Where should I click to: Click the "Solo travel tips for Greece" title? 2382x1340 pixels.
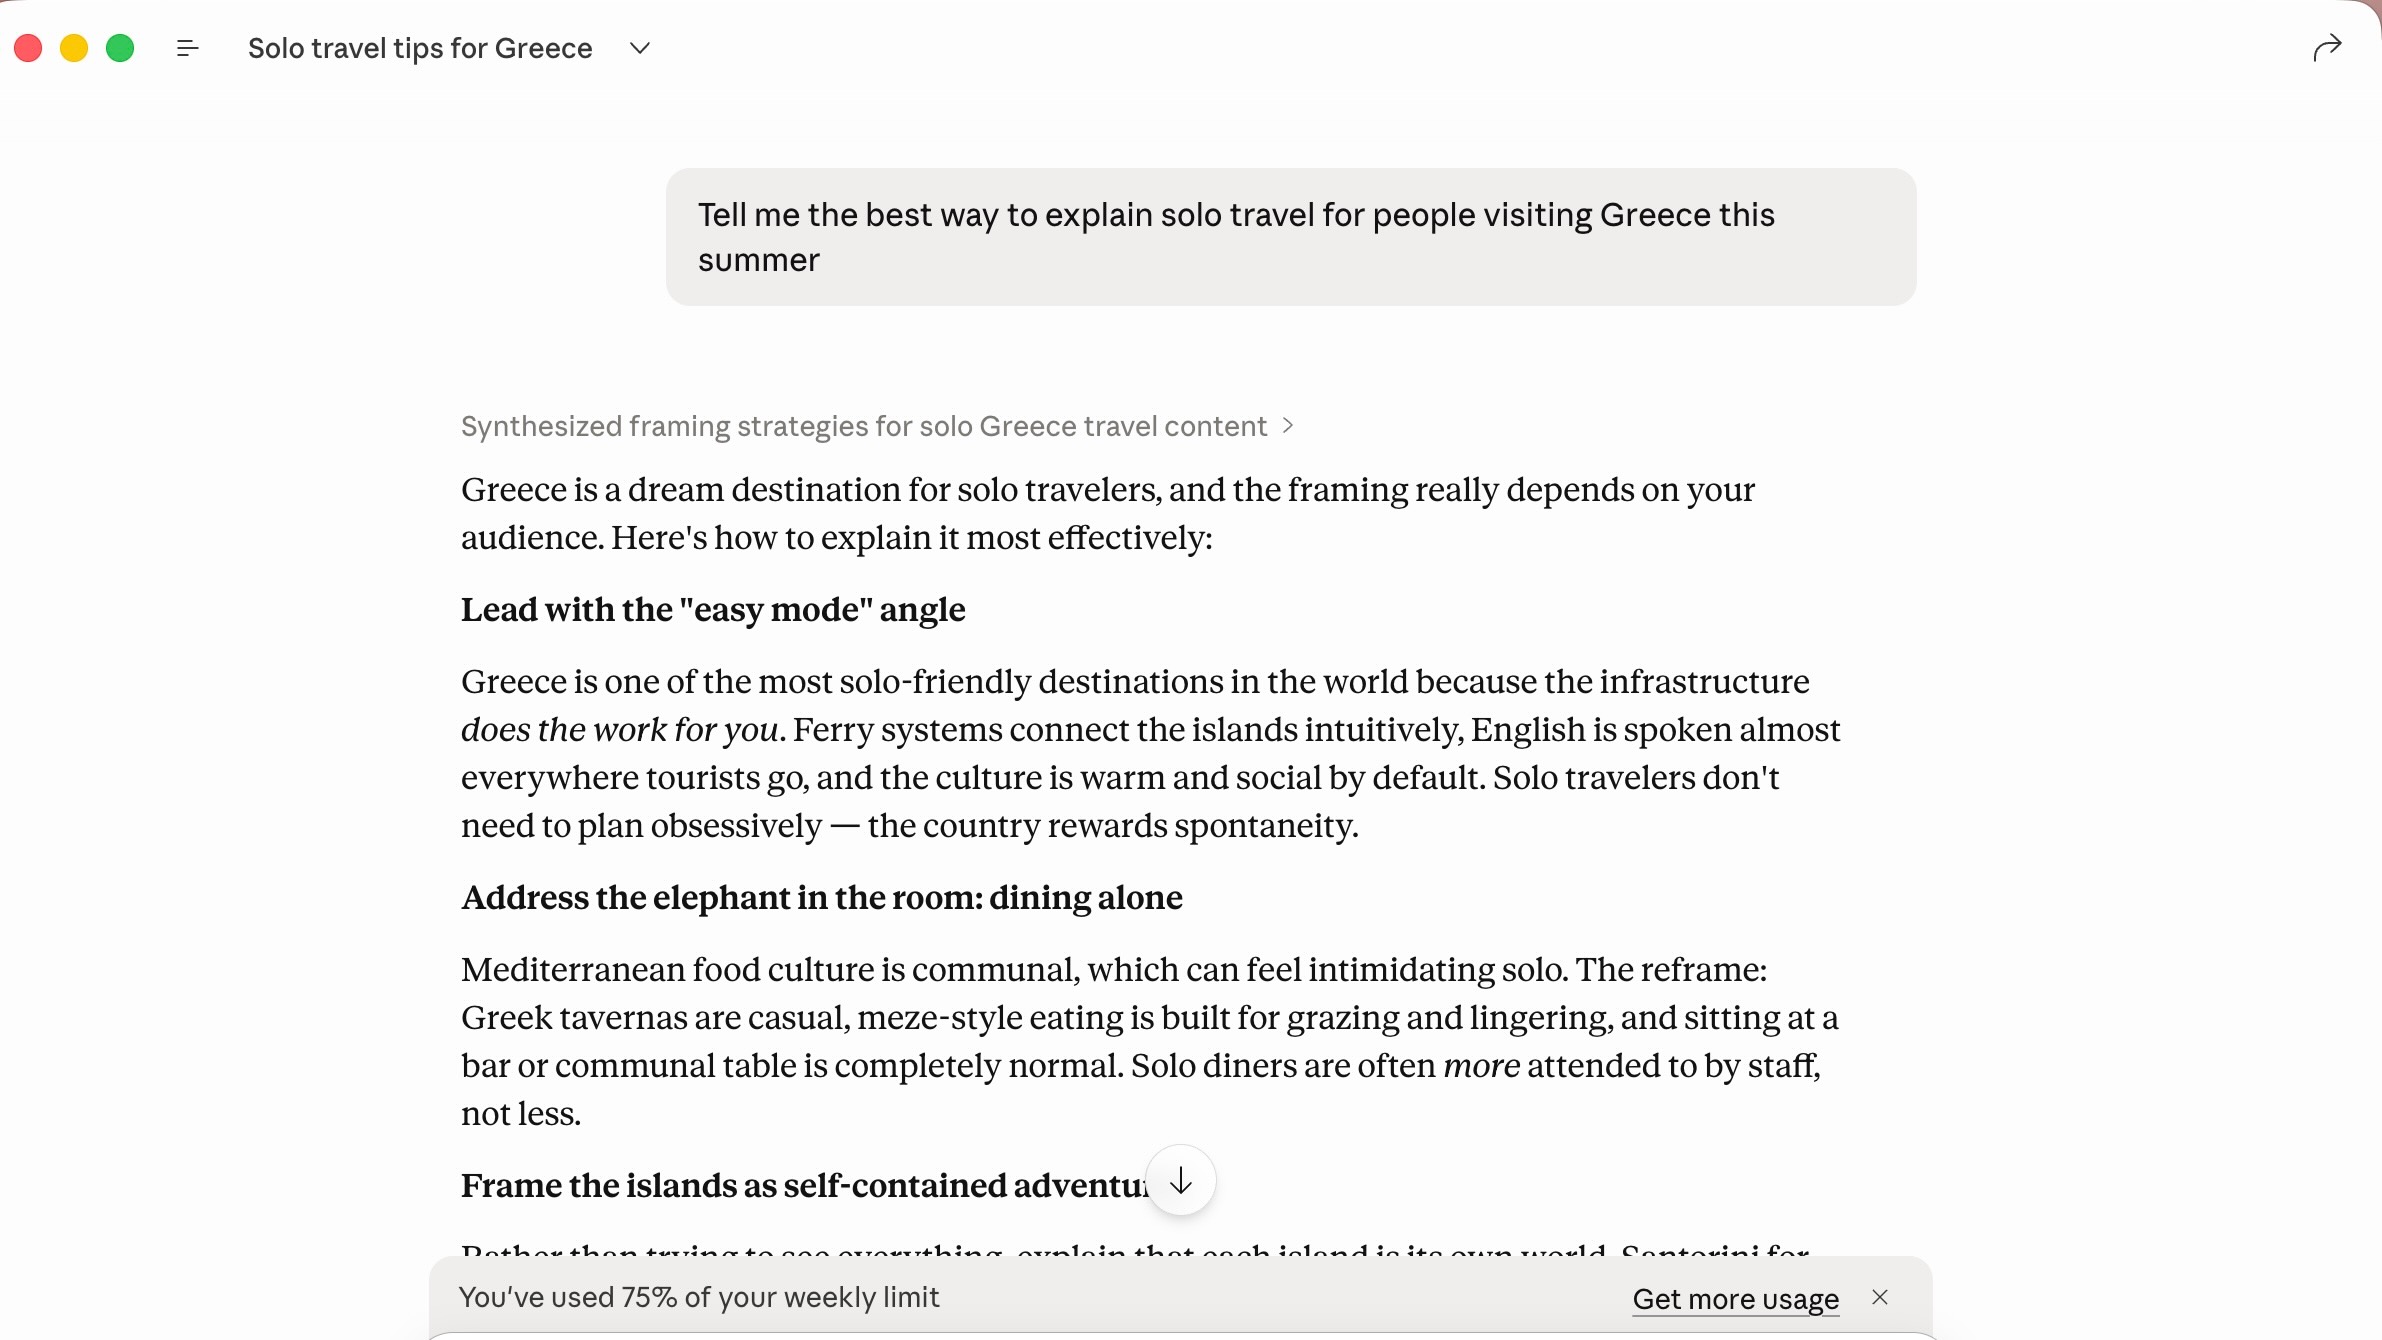pyautogui.click(x=420, y=48)
